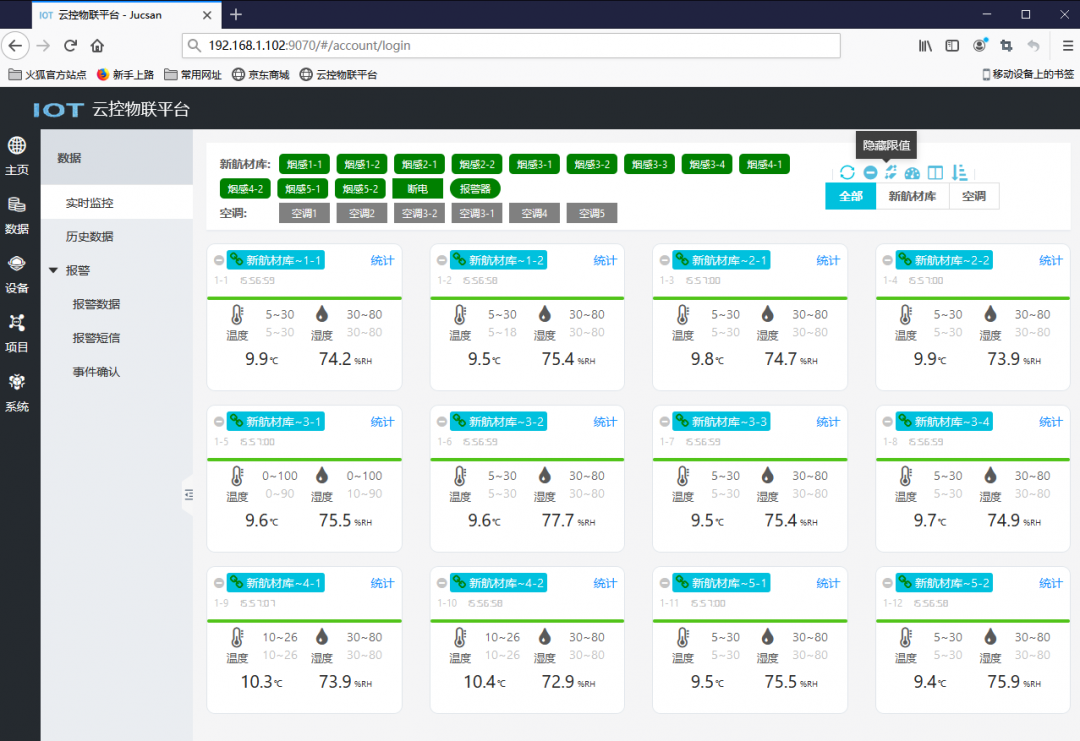The height and width of the screenshot is (741, 1080).
Task: Open 统计 link on 新航材库~3-3 card
Action: tap(828, 421)
